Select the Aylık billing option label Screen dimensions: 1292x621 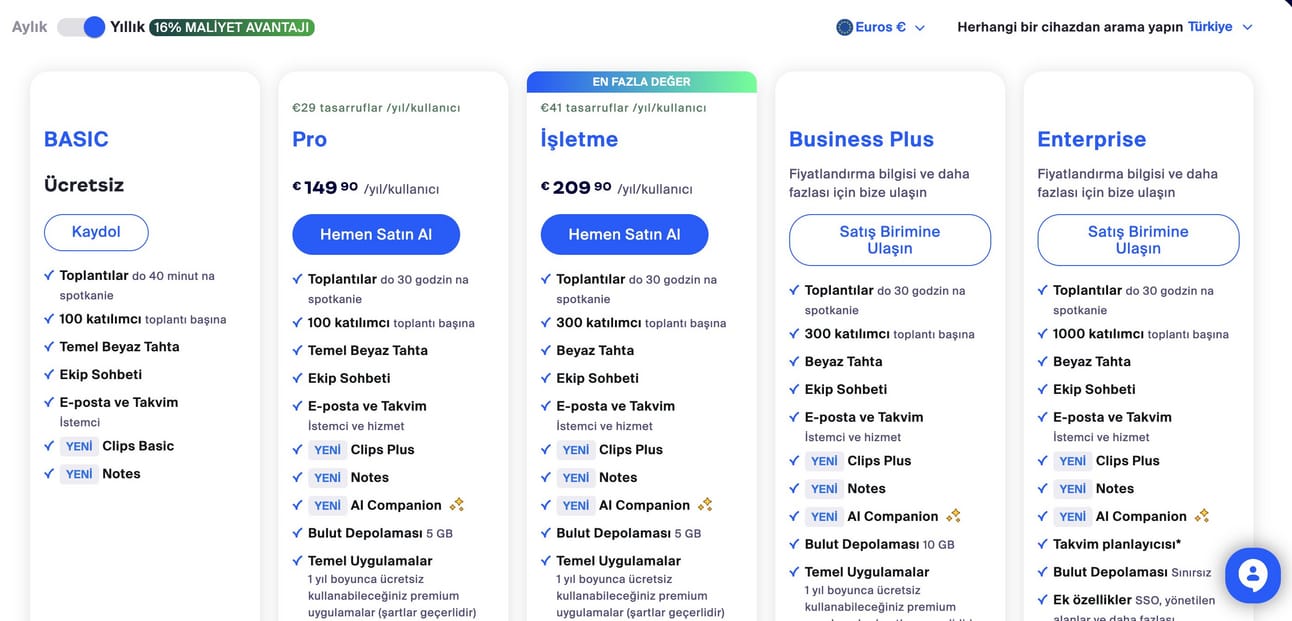[x=30, y=27]
